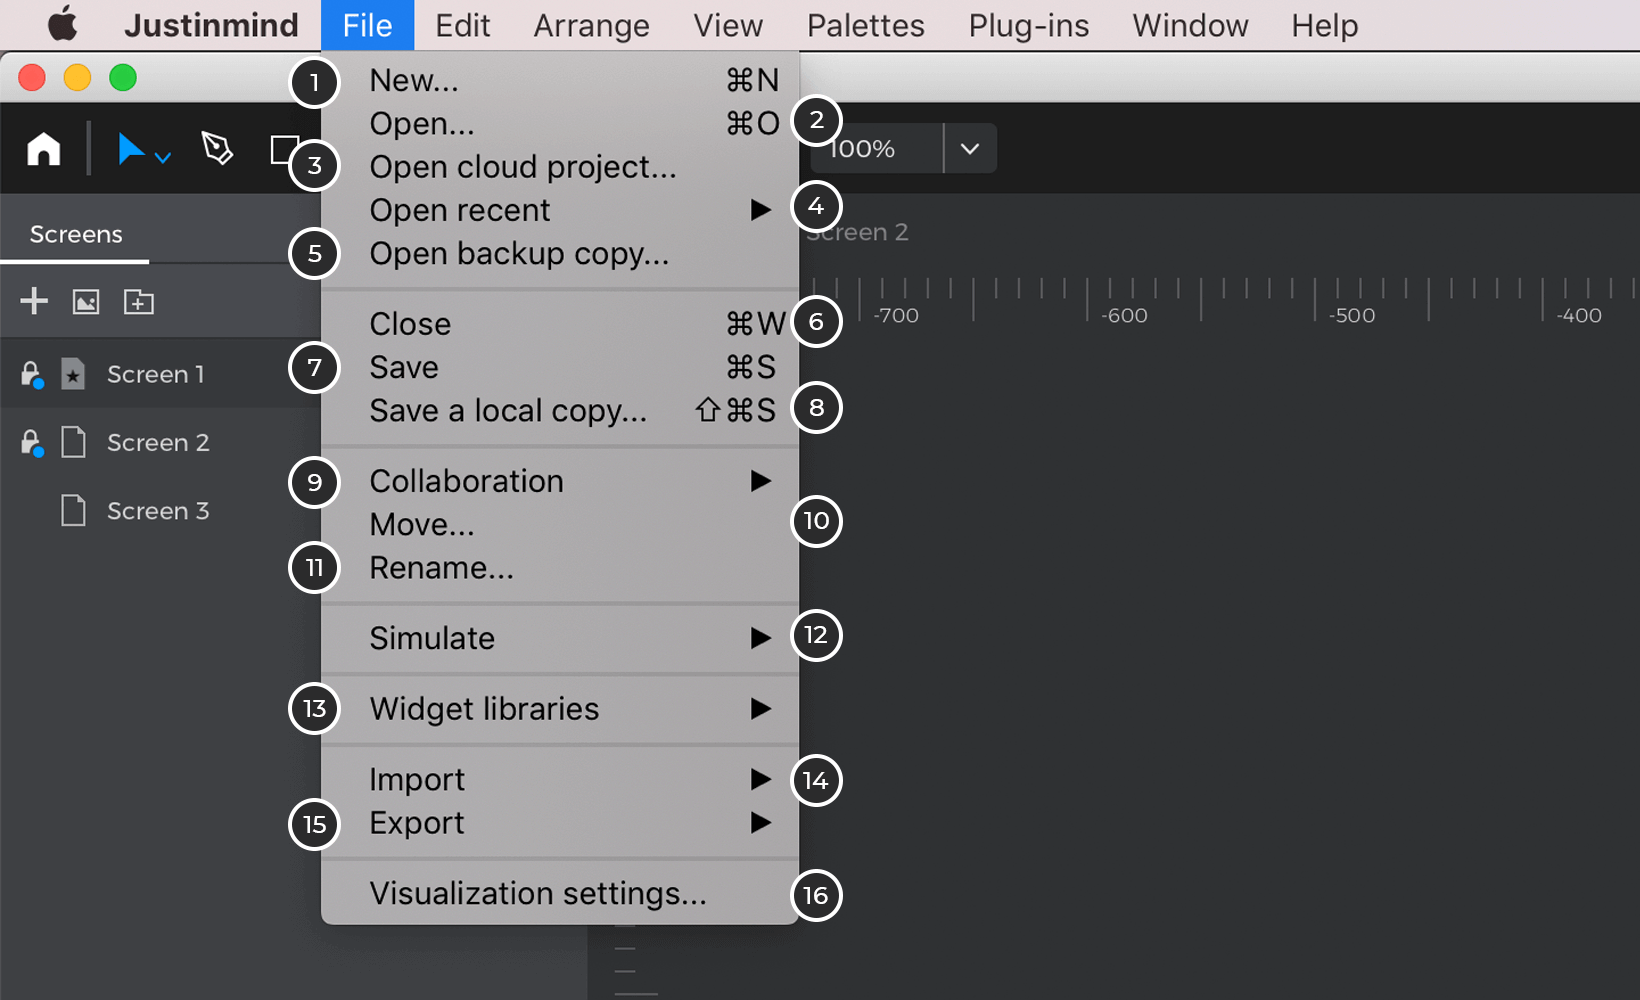Open the Justinmind application menu
1640x1000 pixels.
211,25
